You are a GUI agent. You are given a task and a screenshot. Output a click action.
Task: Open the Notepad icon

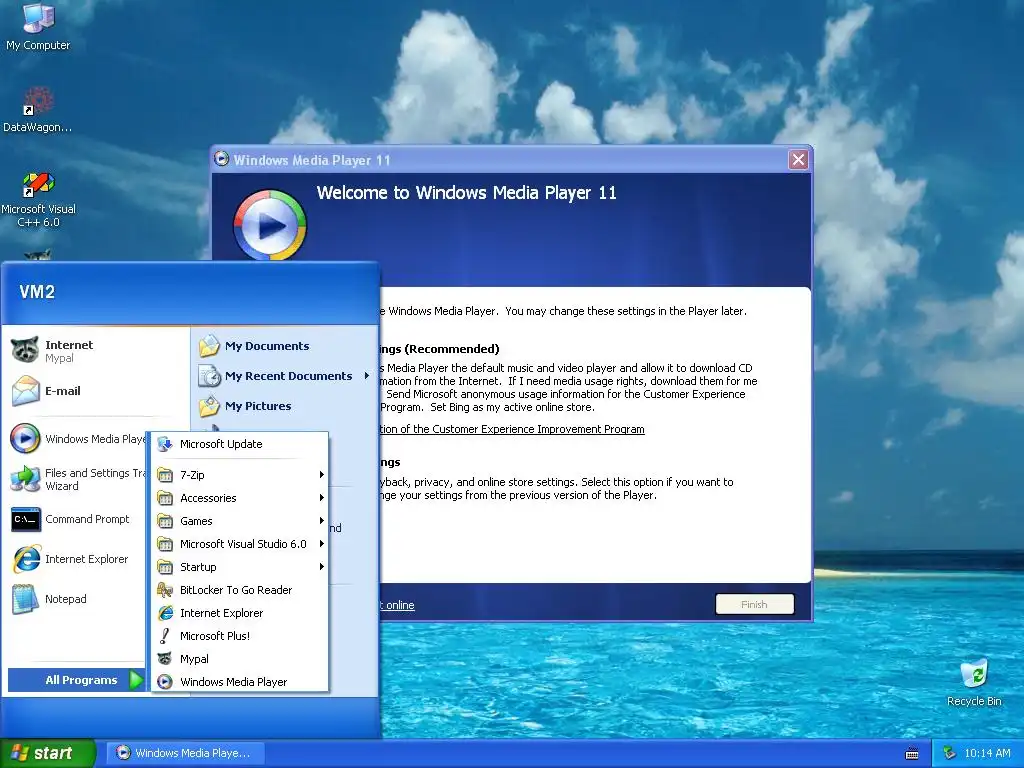point(25,599)
